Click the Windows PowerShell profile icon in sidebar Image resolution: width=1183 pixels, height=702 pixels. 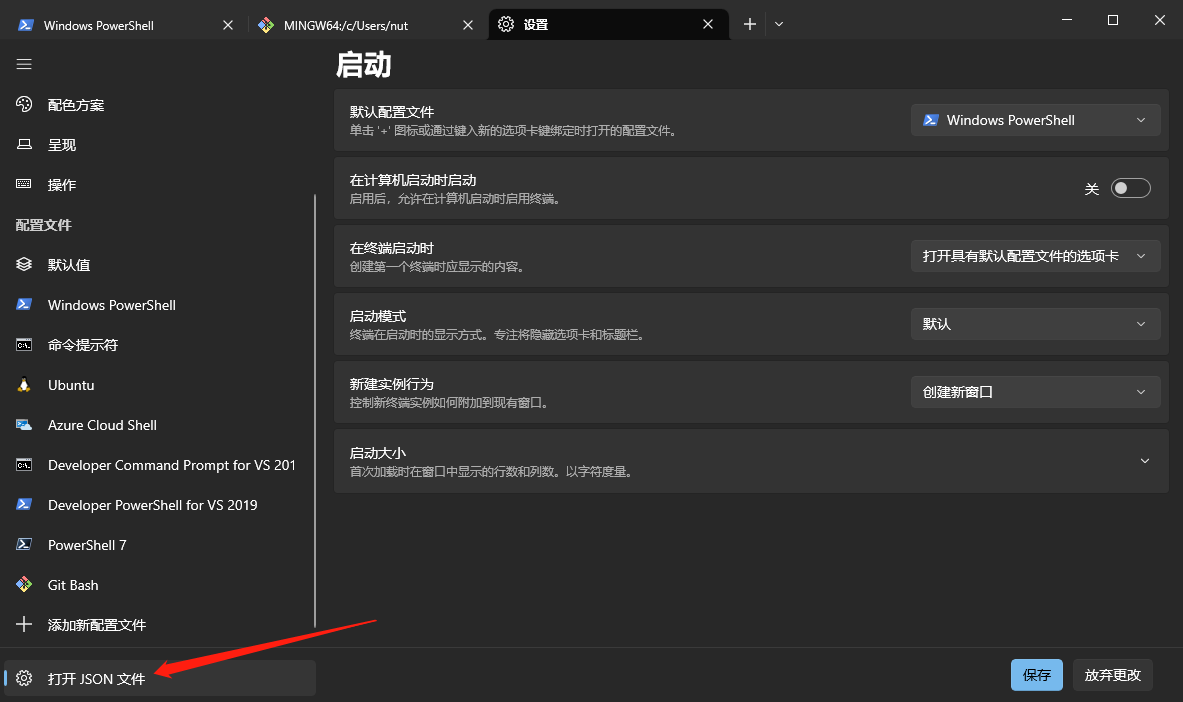click(x=24, y=304)
